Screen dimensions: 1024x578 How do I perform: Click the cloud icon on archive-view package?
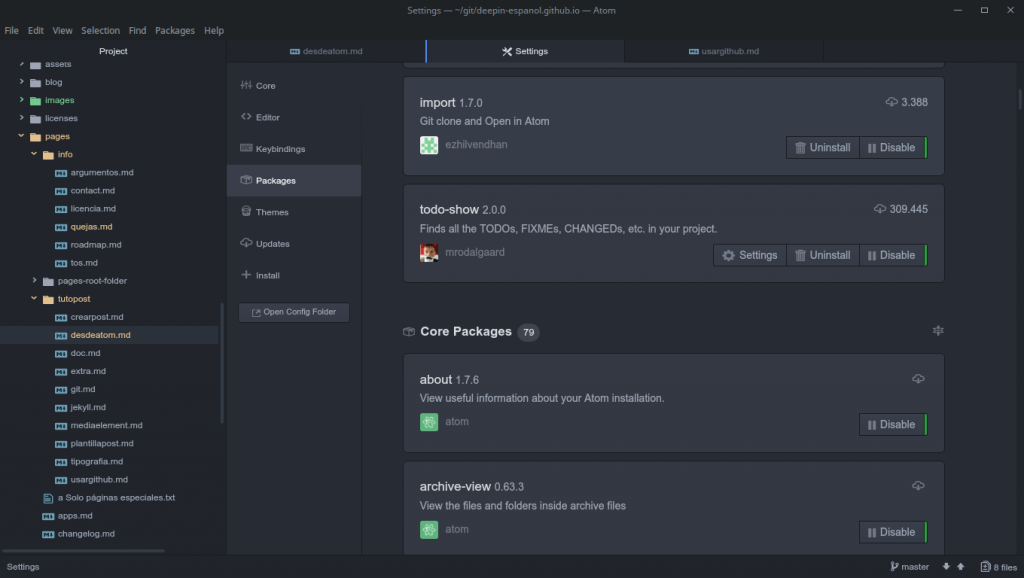[x=918, y=486]
